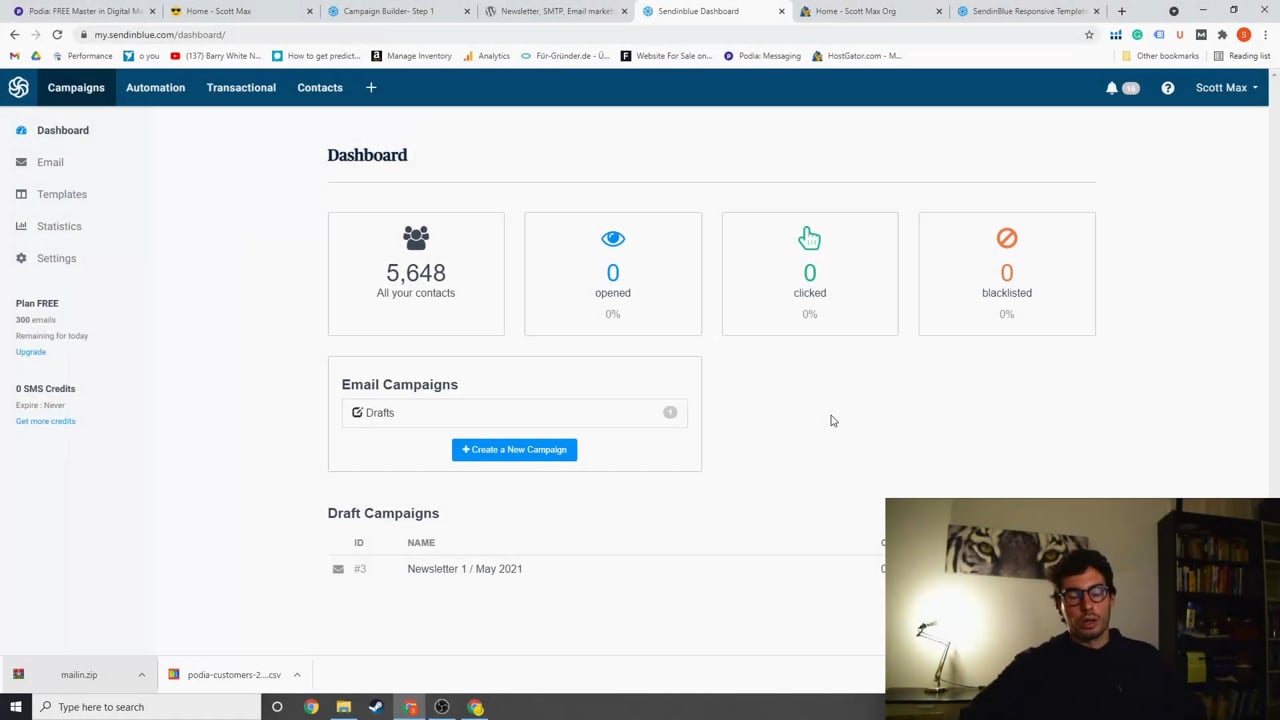Click Create a New Campaign
This screenshot has width=1280, height=720.
click(x=514, y=449)
